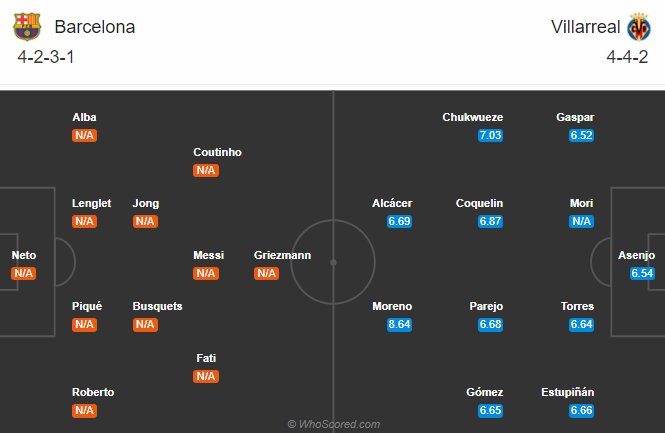Select Piqué's player name

tap(87, 306)
